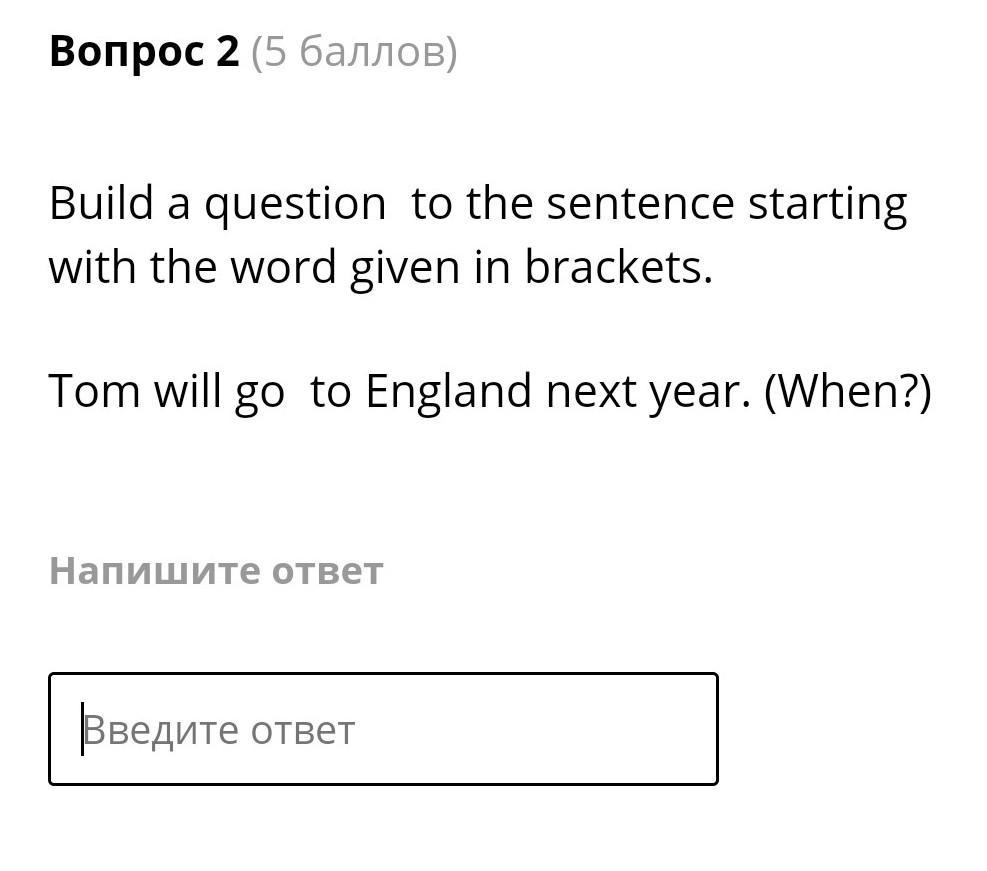Click the word "England" in the sentence

(449, 391)
